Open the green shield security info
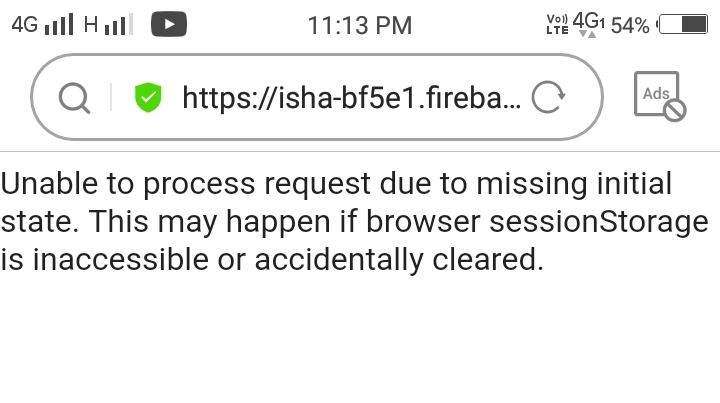Viewport: 720px width, 403px height. click(x=148, y=97)
